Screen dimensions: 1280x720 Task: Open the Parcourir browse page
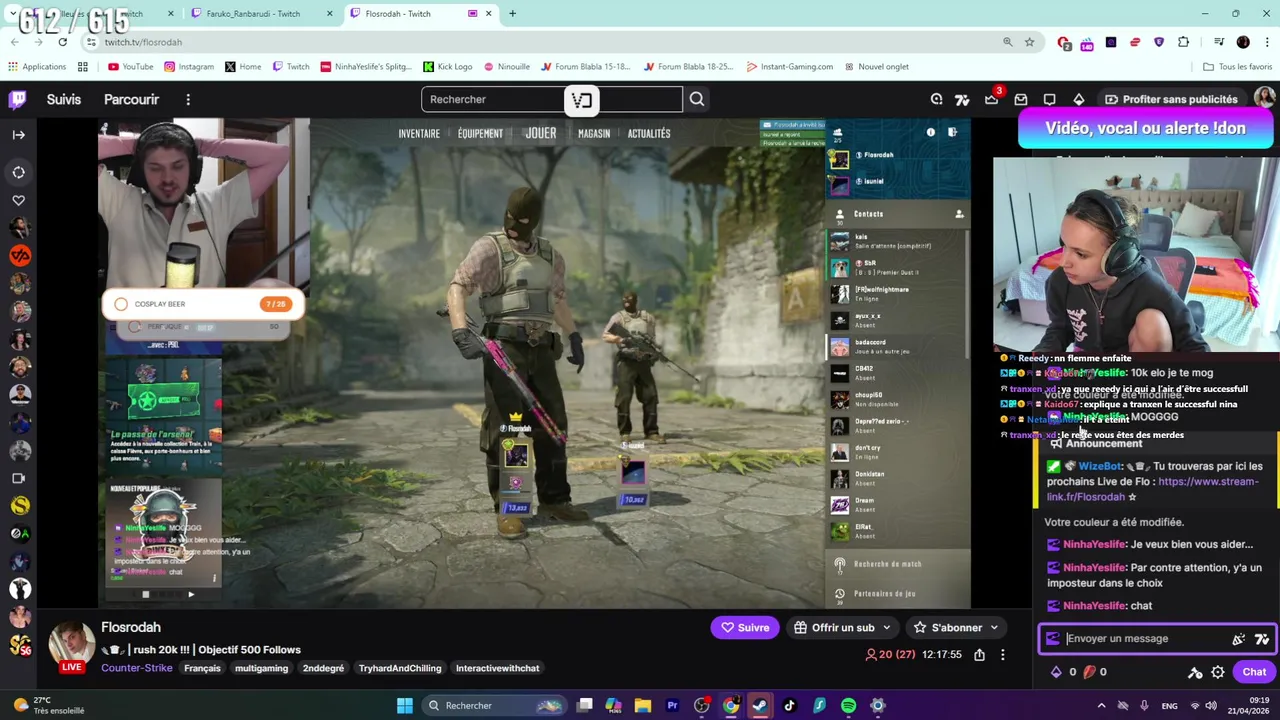131,99
